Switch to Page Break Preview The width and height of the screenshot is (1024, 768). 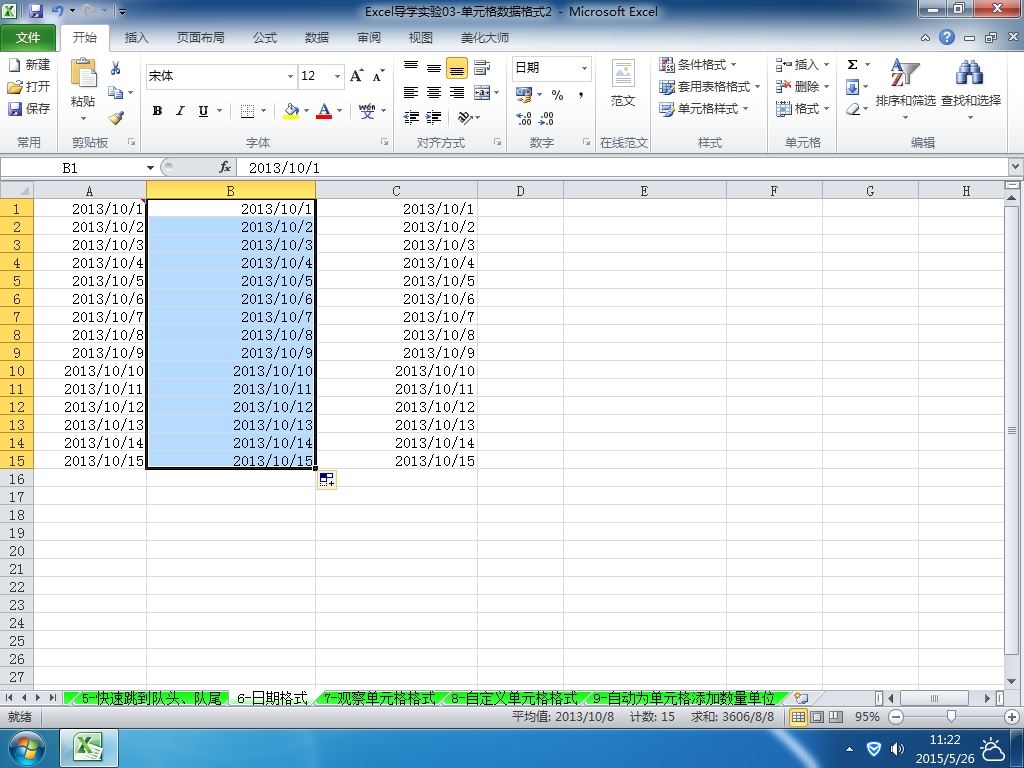click(836, 716)
